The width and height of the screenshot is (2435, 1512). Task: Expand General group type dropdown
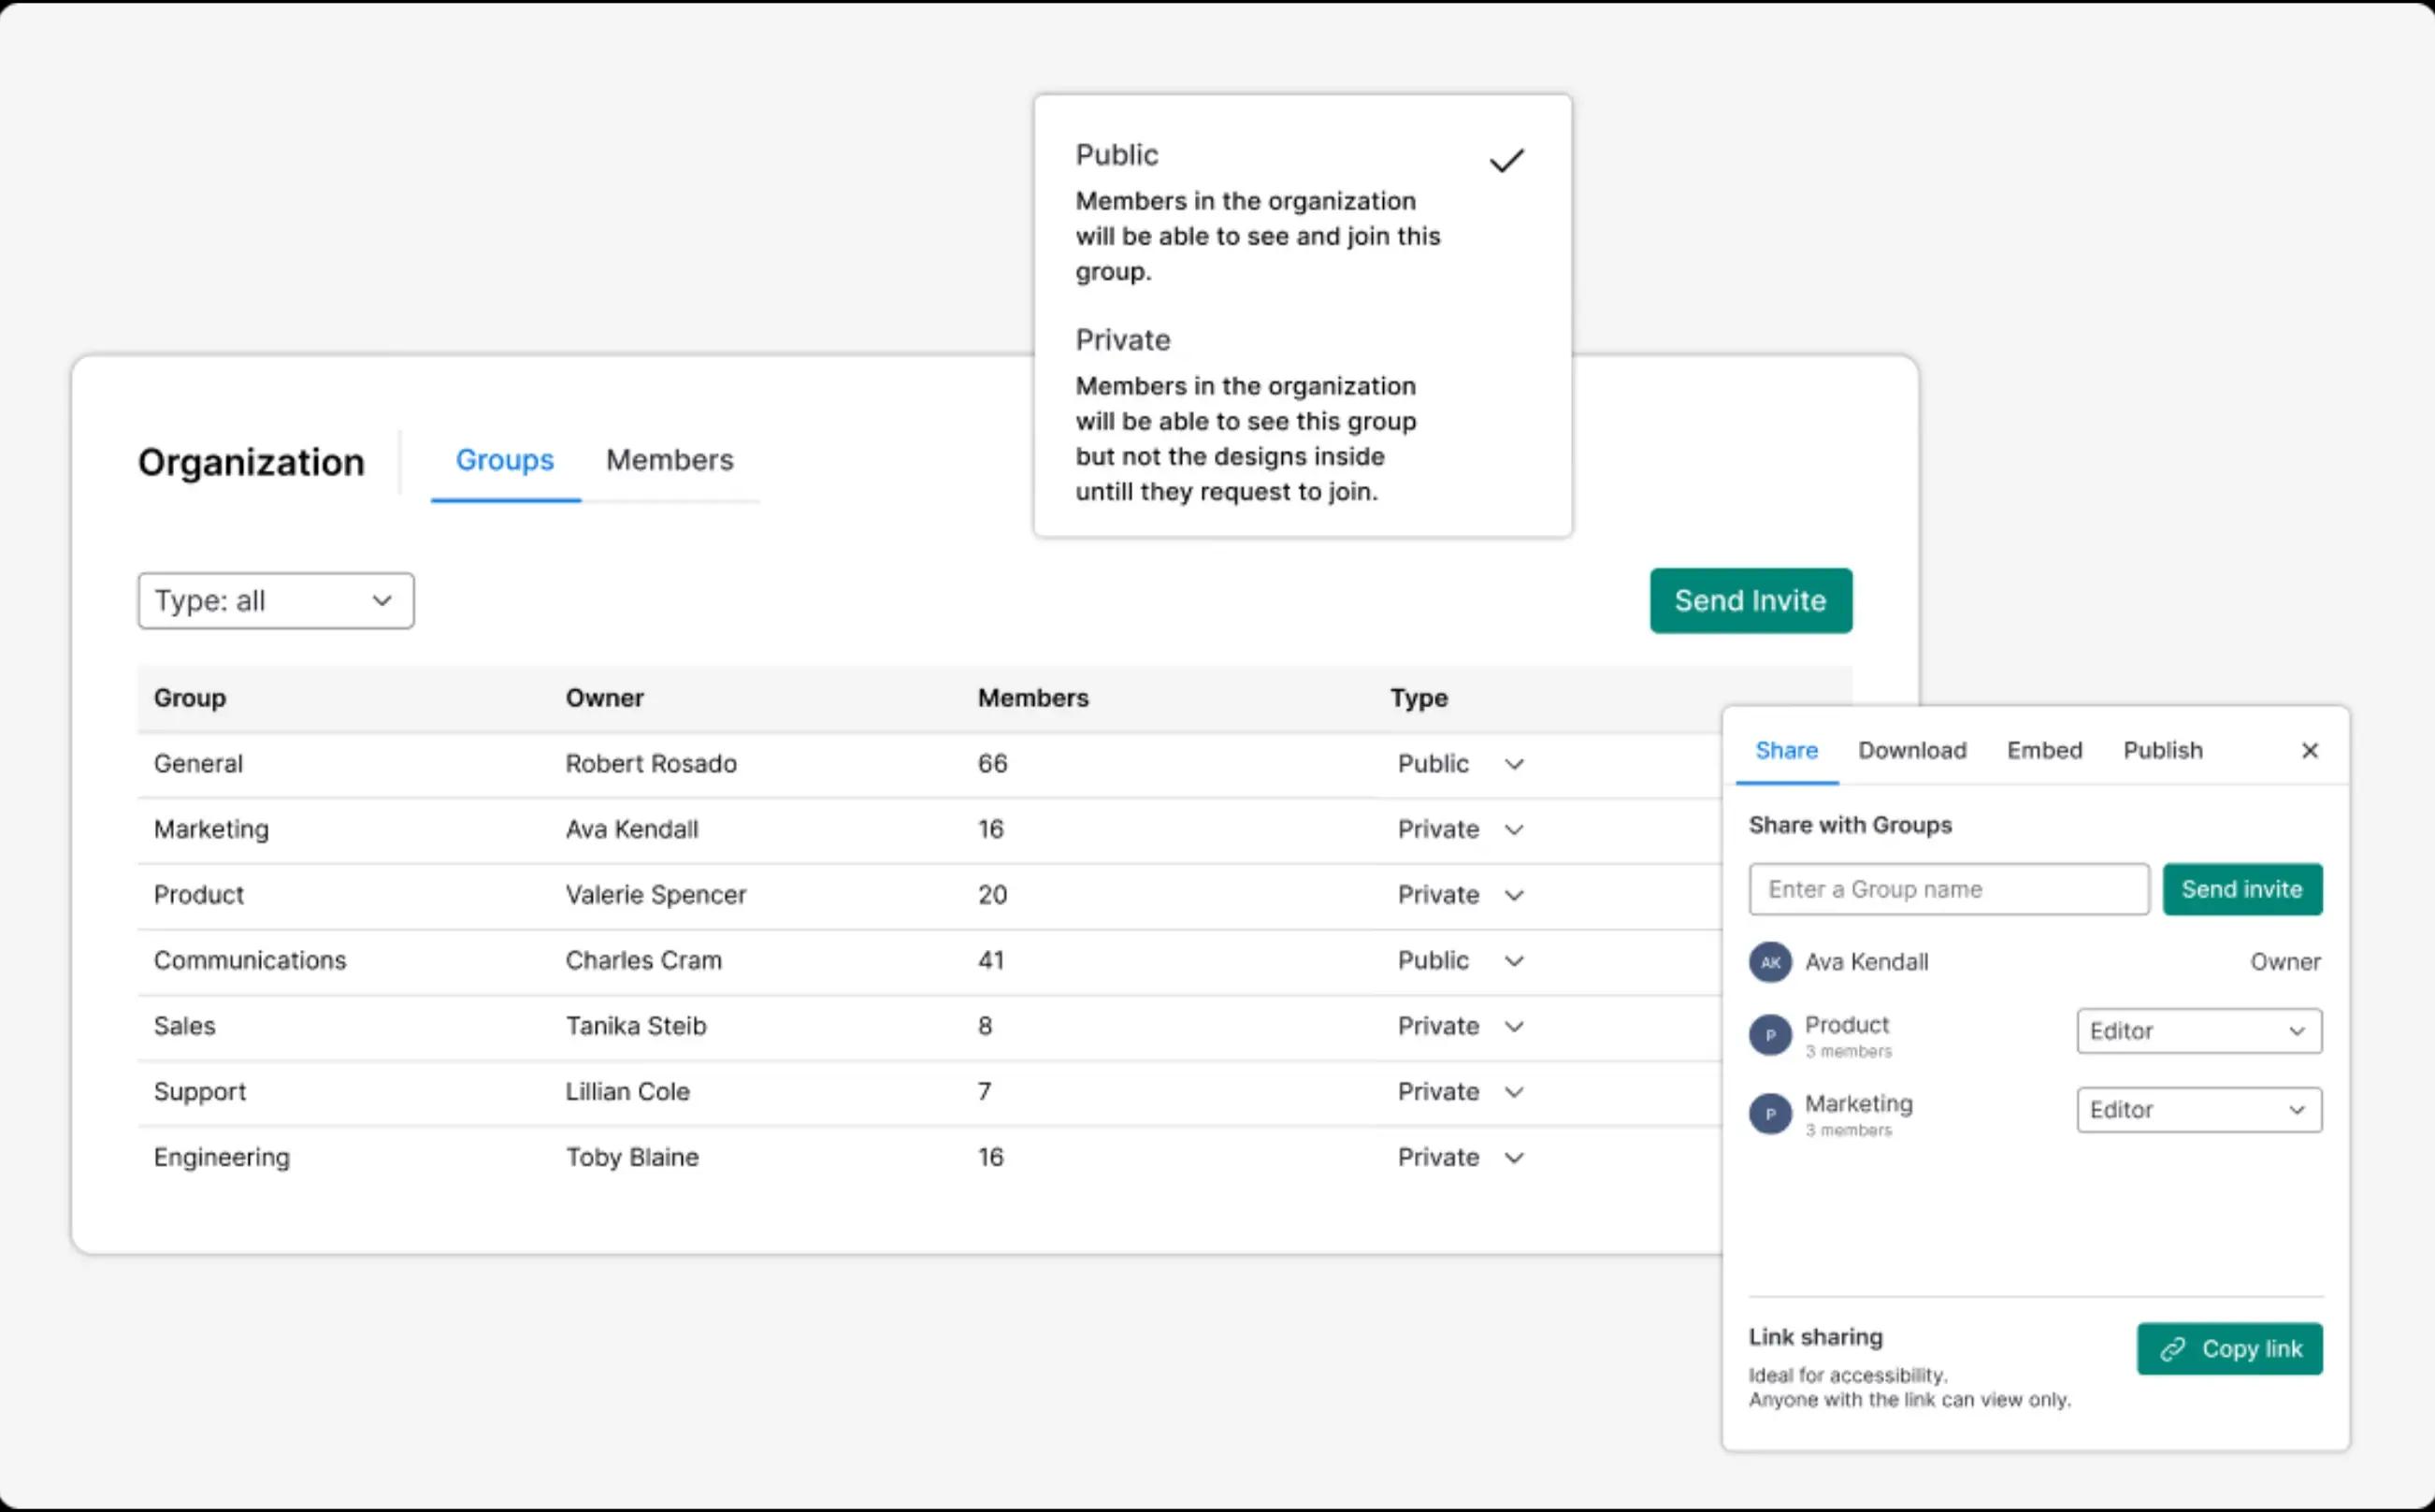click(x=1512, y=763)
